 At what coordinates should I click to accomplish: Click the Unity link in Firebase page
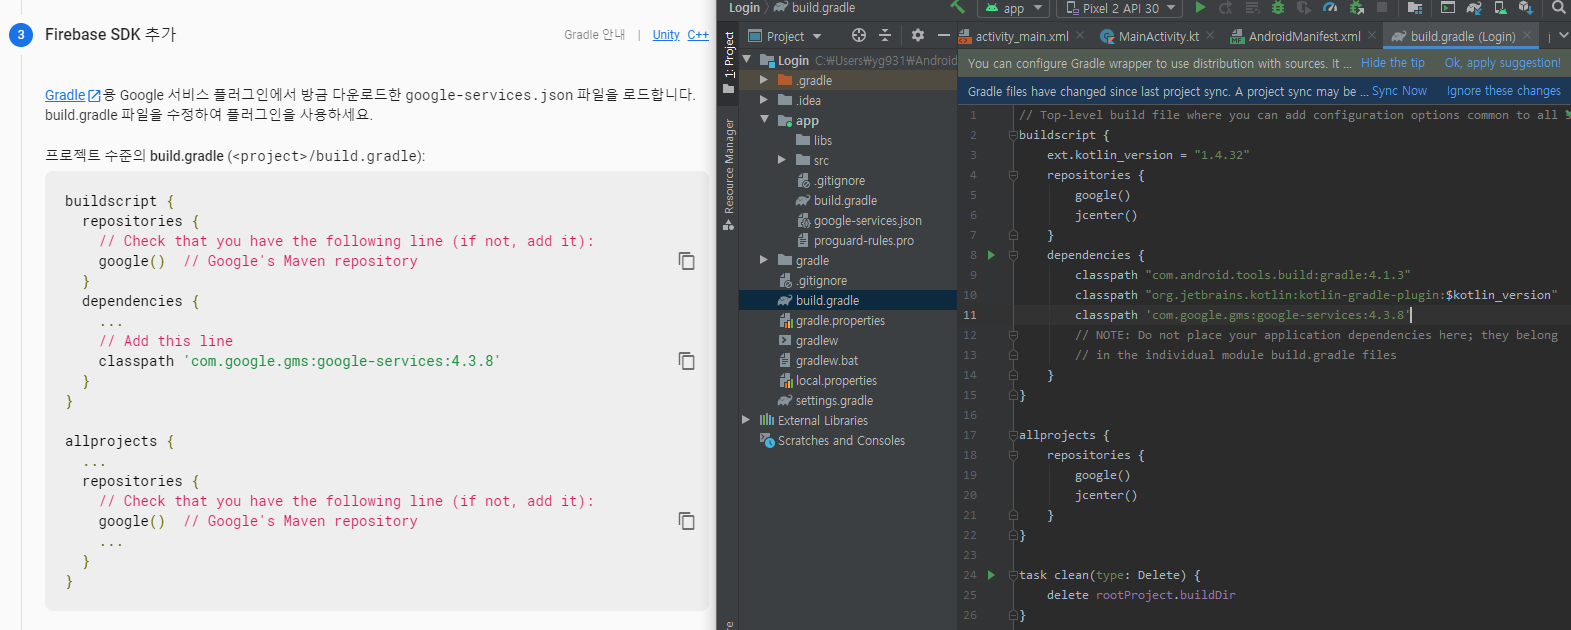tap(666, 35)
